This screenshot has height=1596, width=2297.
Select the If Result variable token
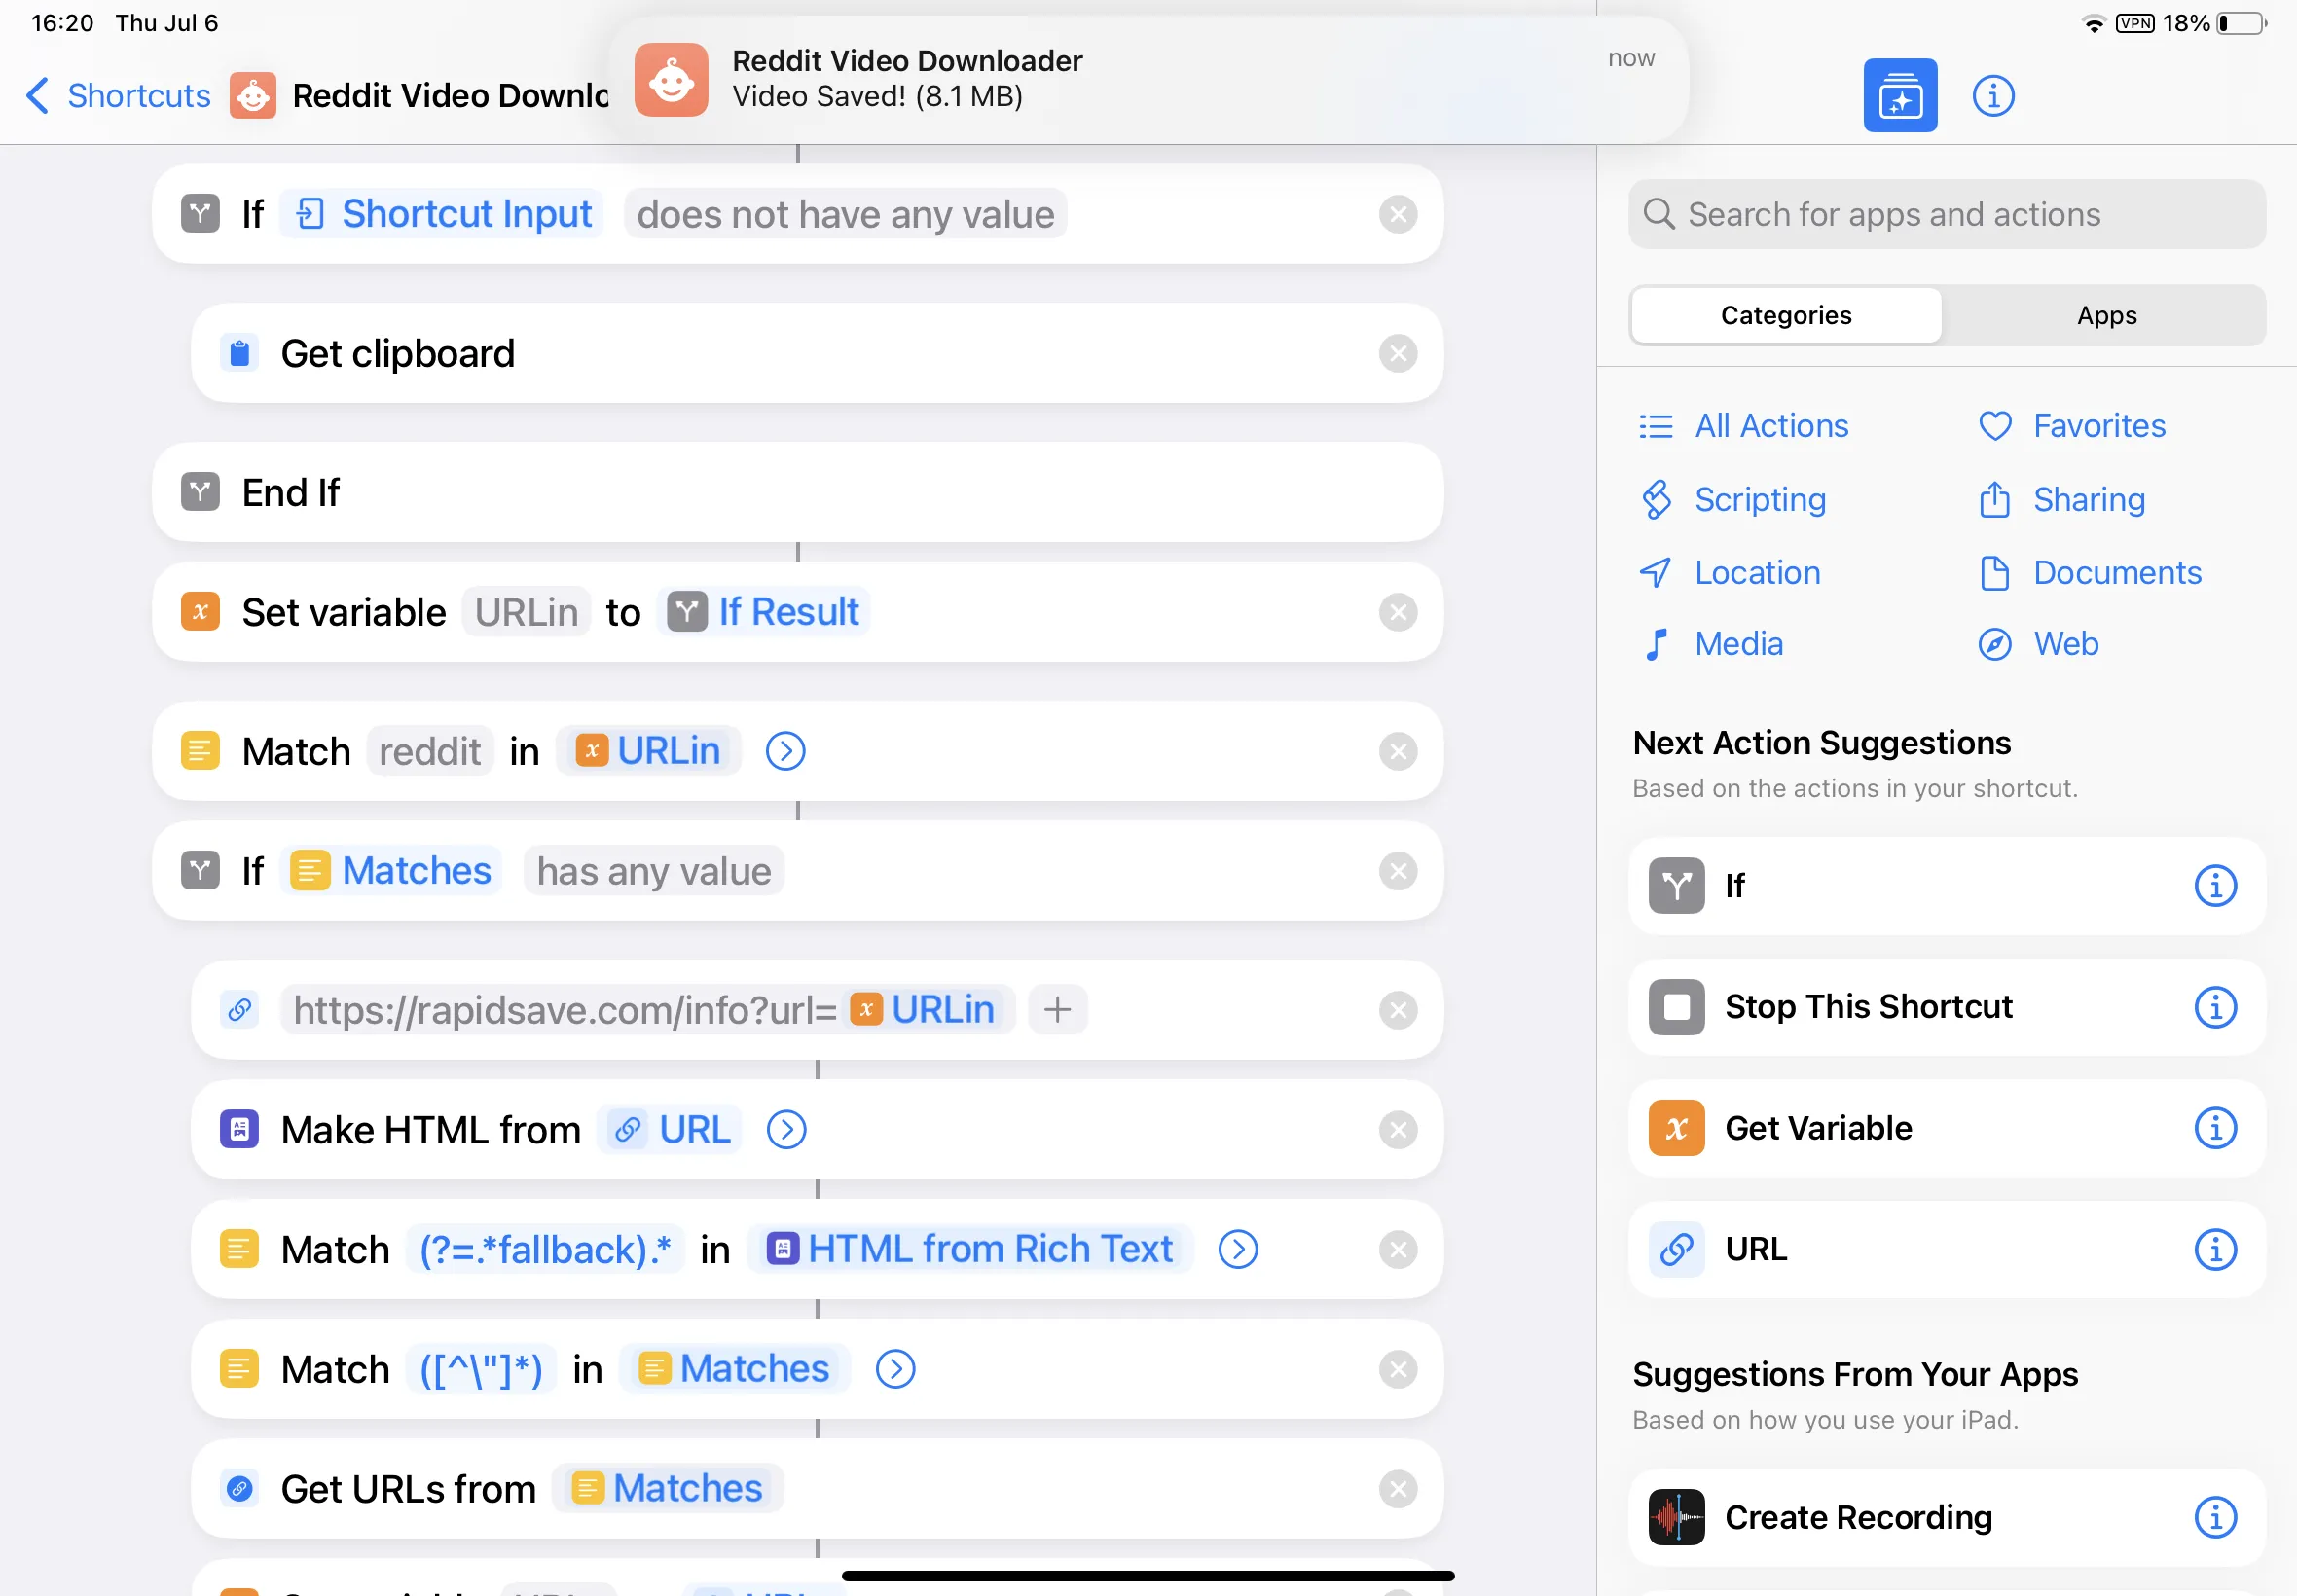point(763,612)
